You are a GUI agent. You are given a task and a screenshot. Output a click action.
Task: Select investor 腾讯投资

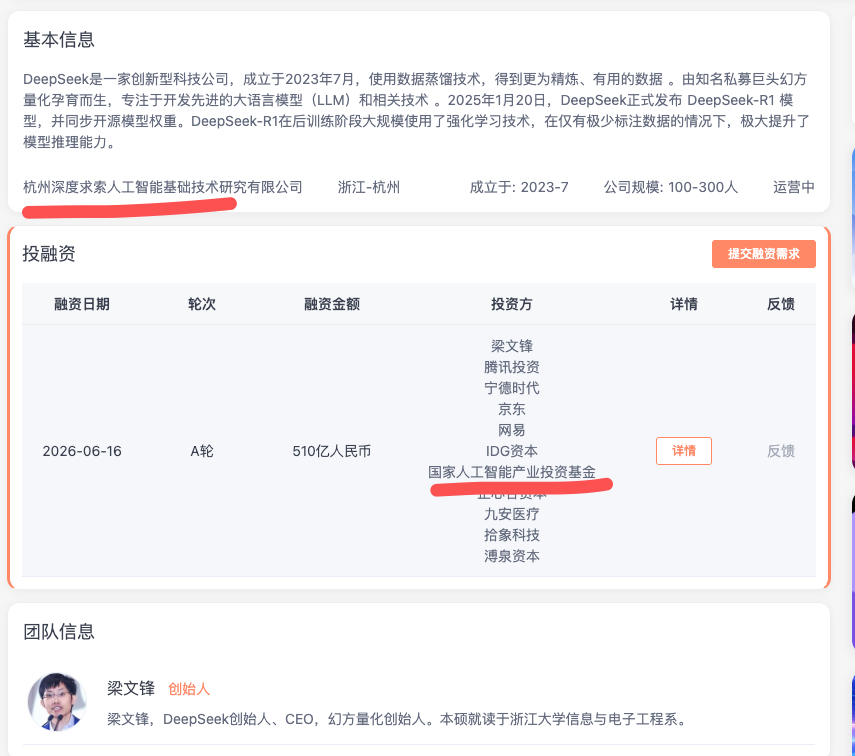click(x=511, y=367)
